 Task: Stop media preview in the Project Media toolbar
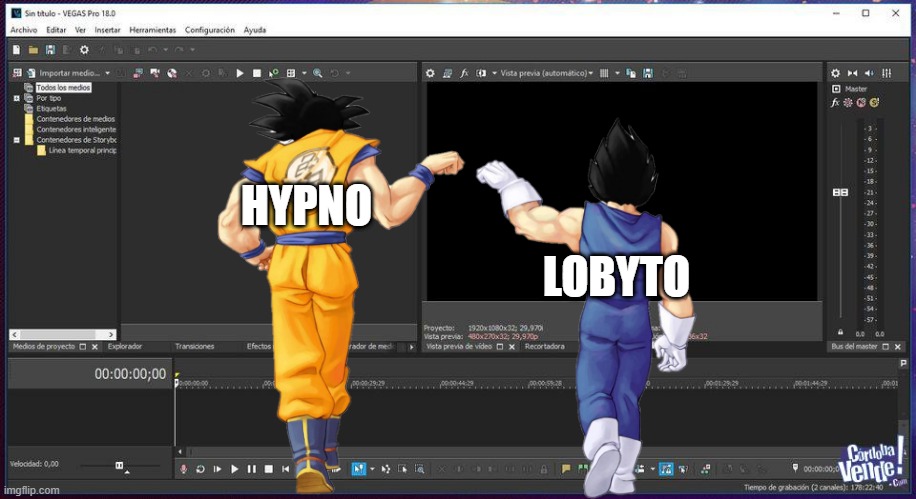coord(256,73)
